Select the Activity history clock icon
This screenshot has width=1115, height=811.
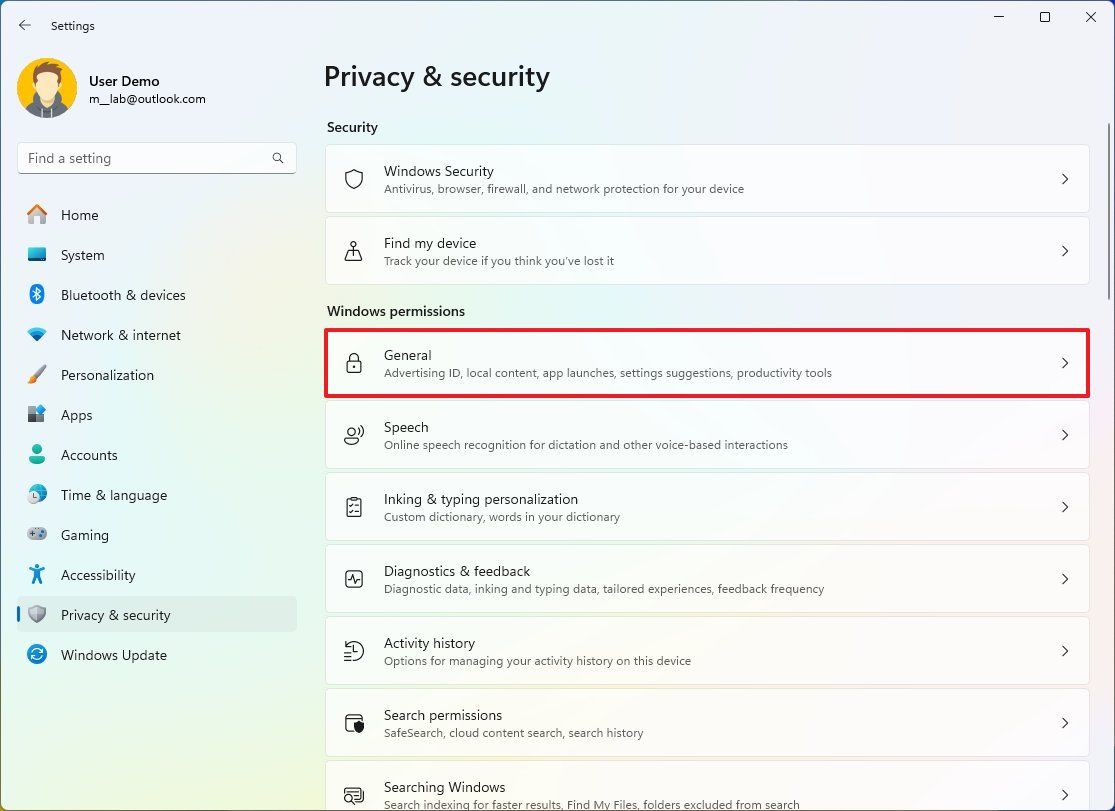tap(353, 651)
